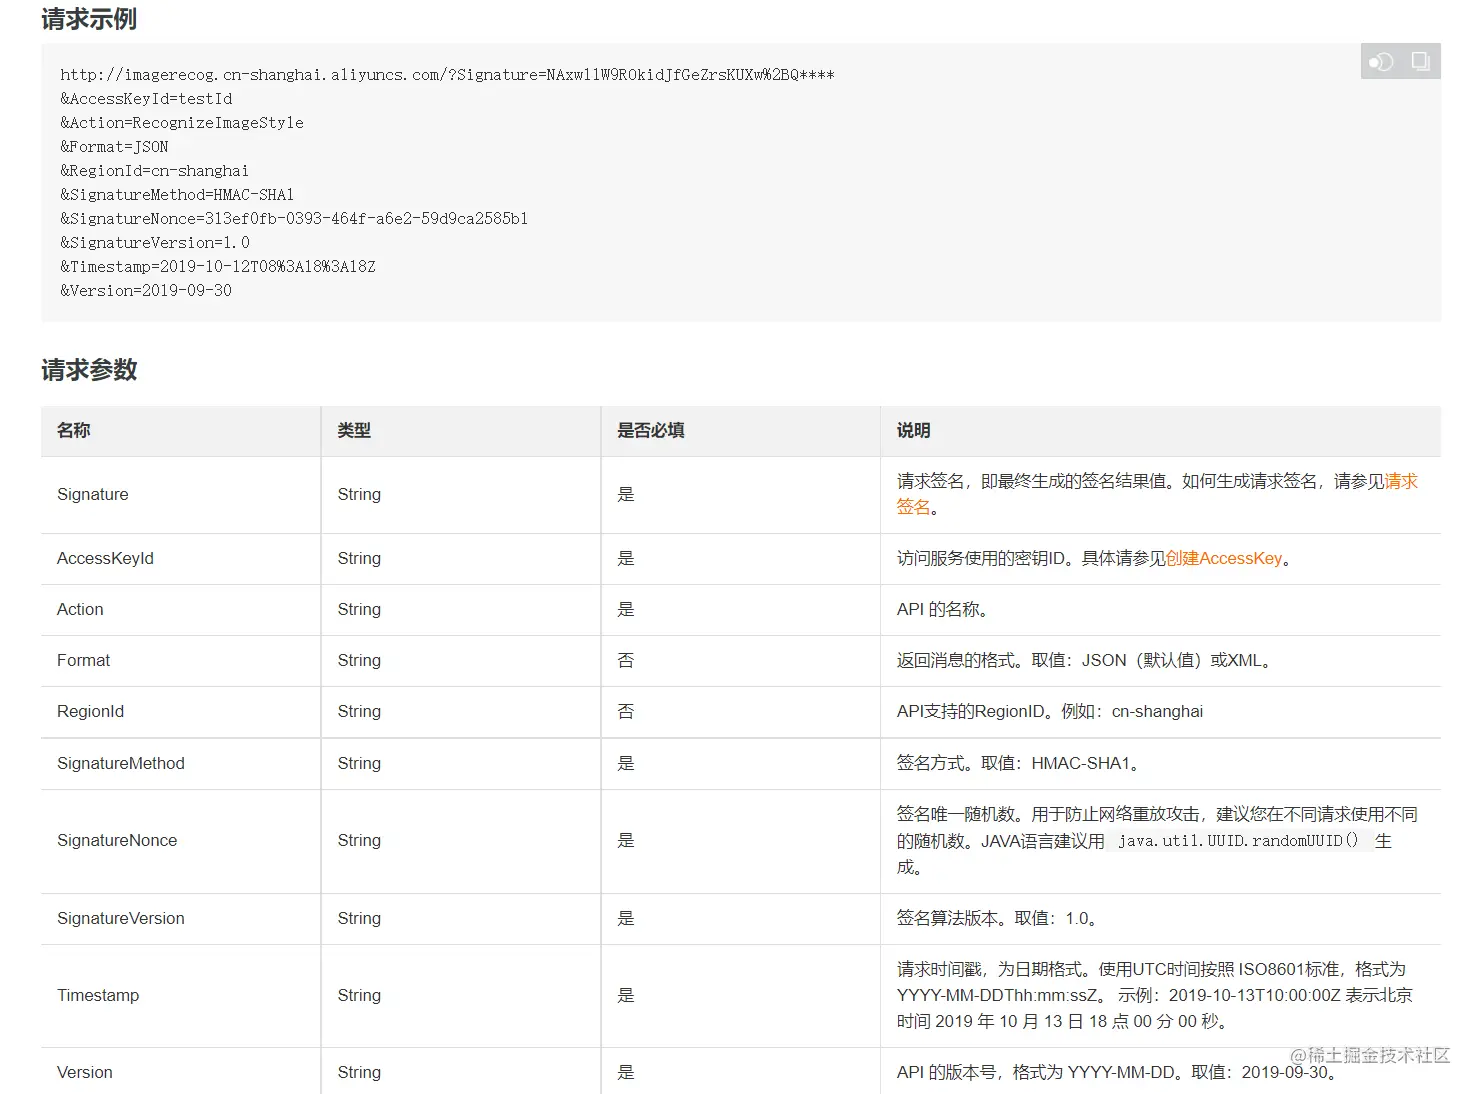1479x1094 pixels.
Task: Select the HMAC-SHA1 value in the code block
Action: (252, 194)
